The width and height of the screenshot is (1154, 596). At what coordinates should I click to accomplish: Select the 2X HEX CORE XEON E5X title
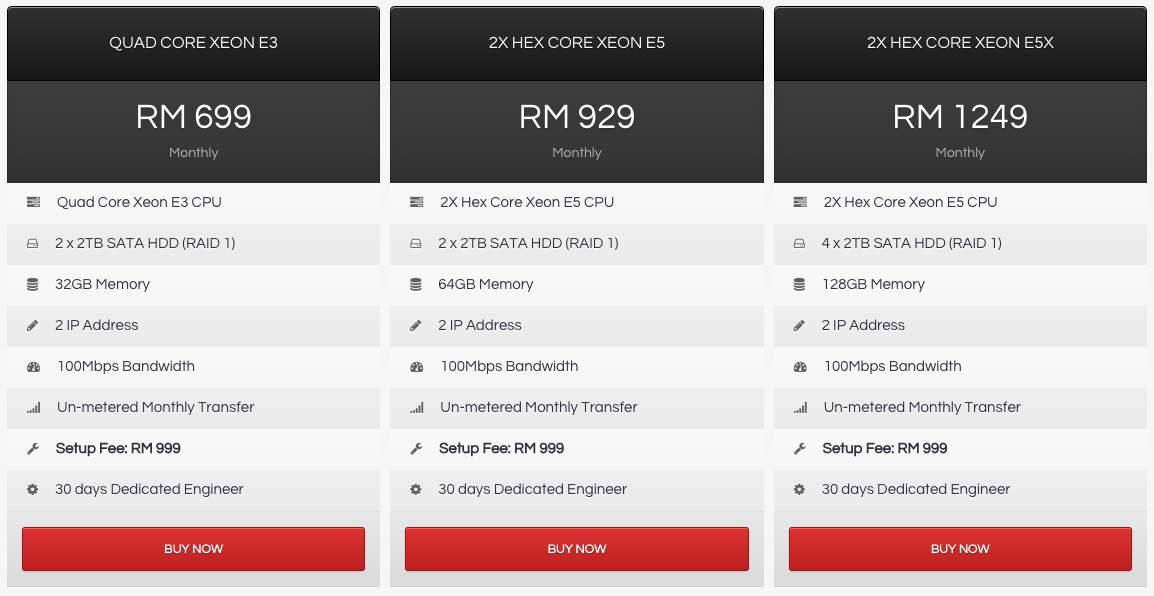click(x=960, y=43)
